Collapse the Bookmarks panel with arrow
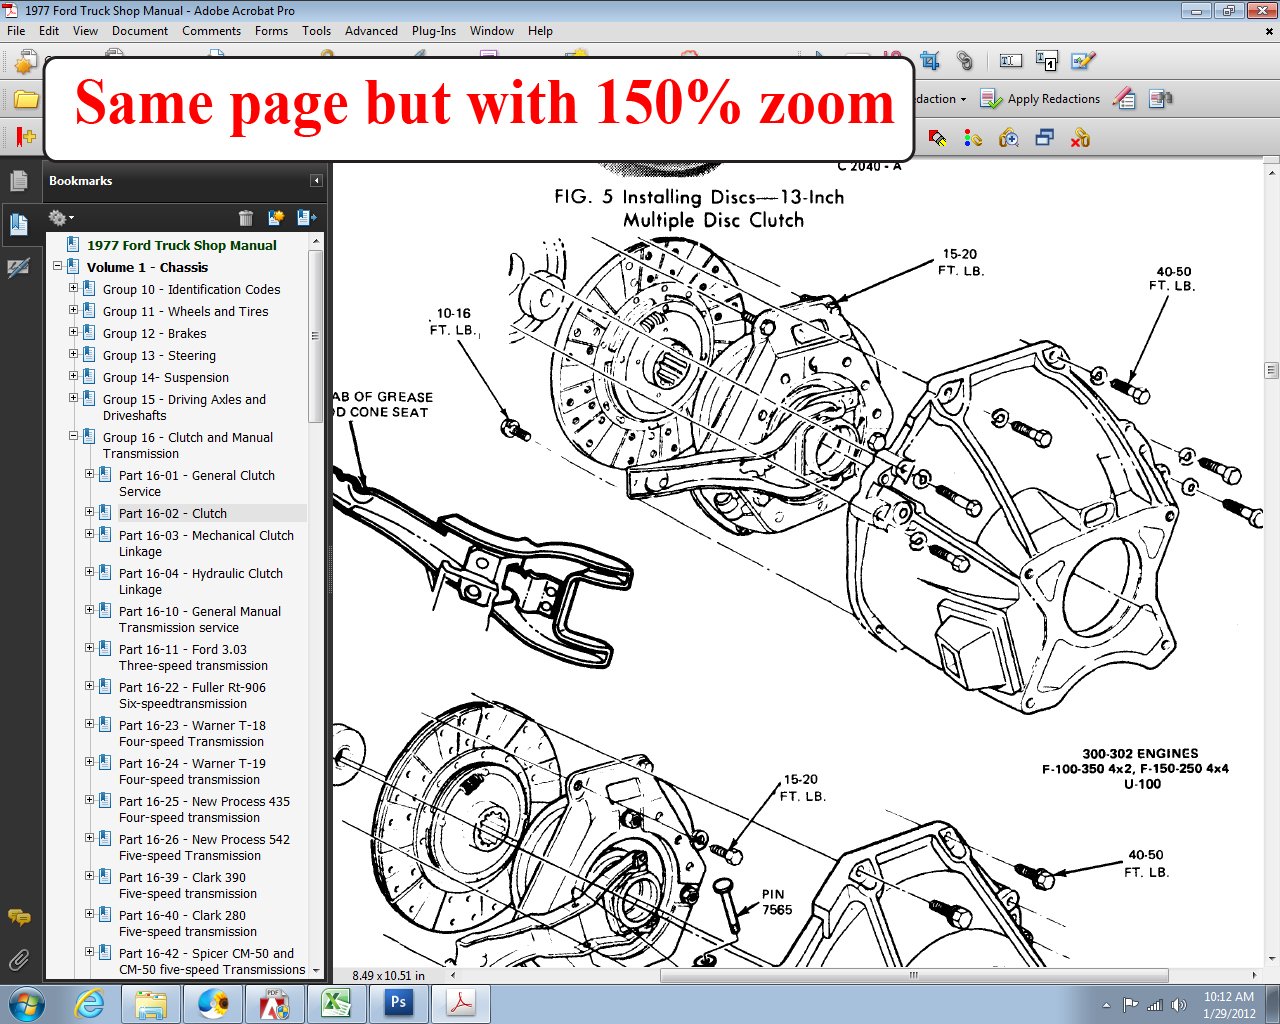This screenshot has width=1280, height=1024. [316, 181]
